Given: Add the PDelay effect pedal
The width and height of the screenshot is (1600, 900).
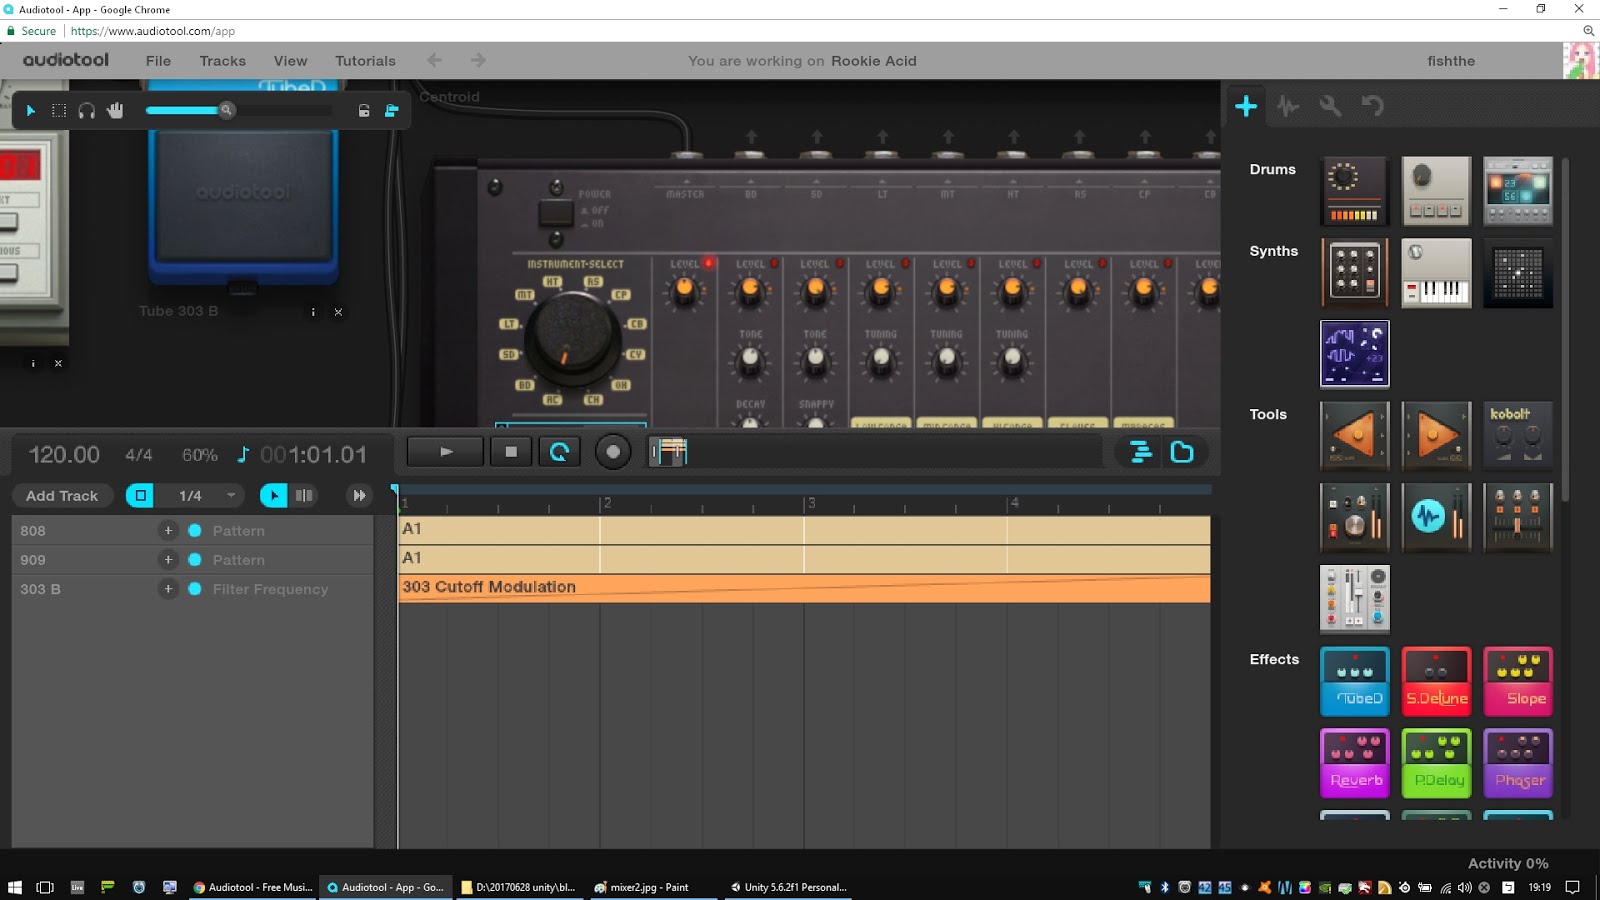Looking at the screenshot, I should (1436, 763).
